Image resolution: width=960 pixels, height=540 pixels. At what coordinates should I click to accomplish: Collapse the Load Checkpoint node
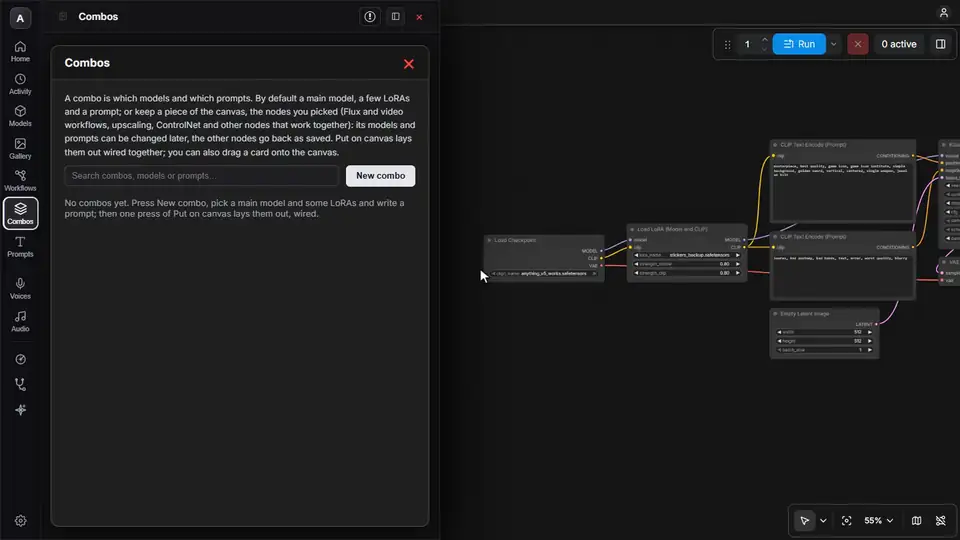[489, 241]
